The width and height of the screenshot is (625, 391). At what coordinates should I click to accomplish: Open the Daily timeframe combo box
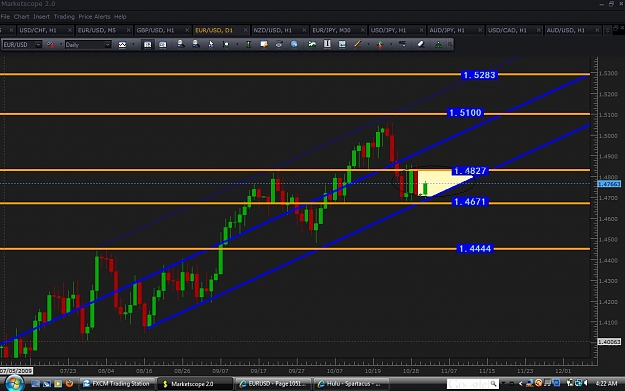(x=88, y=45)
